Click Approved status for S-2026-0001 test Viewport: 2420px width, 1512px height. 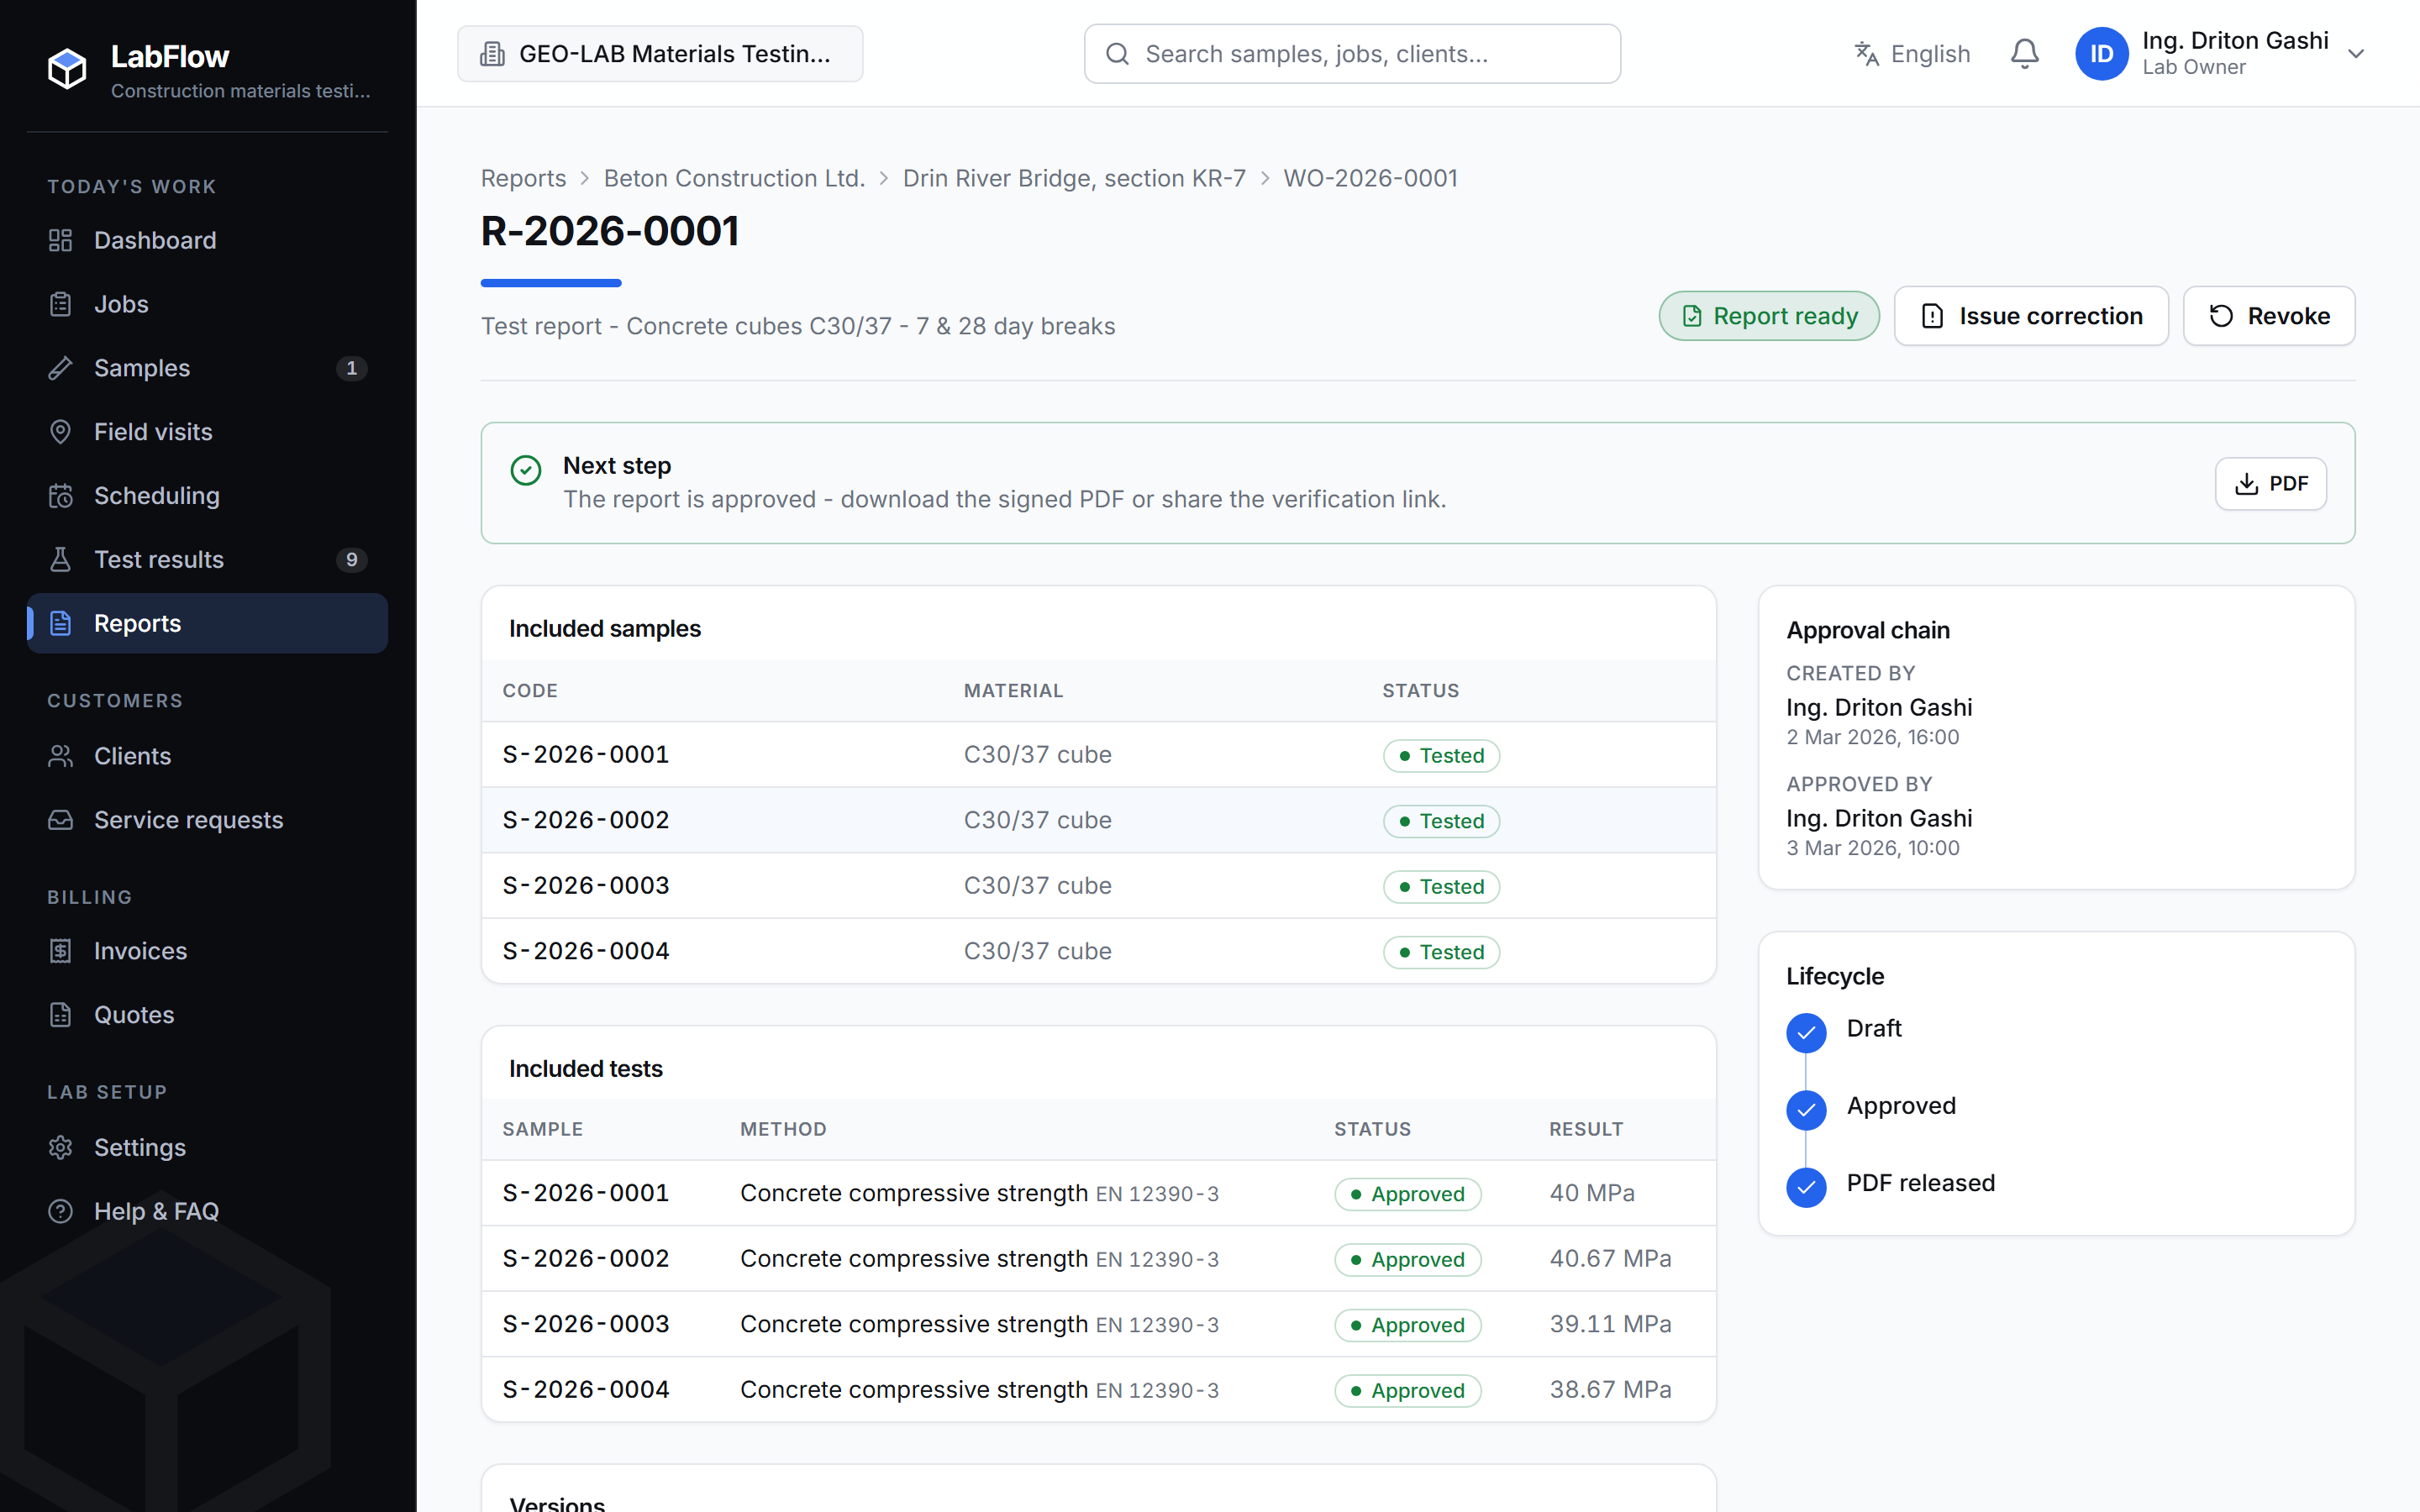(x=1407, y=1194)
